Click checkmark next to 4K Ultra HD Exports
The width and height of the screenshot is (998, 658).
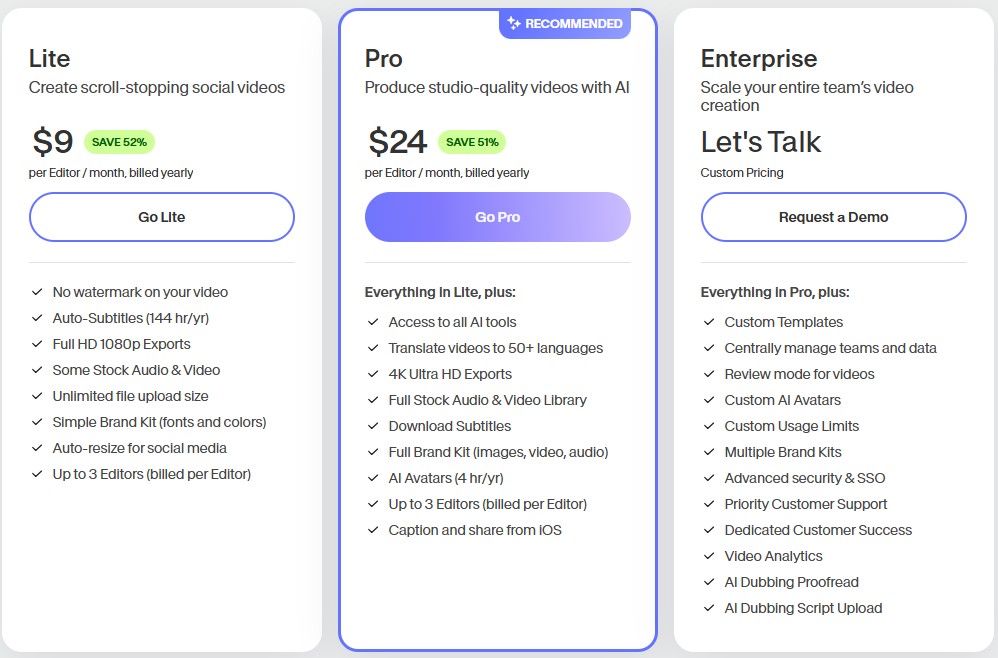click(x=373, y=374)
